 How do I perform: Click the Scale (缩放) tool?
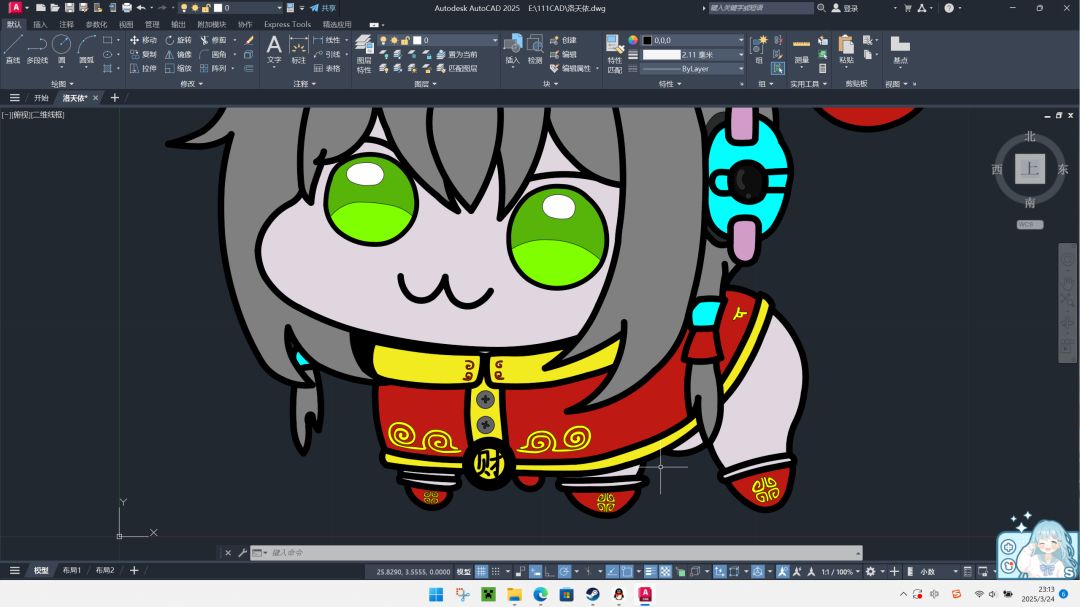point(178,68)
